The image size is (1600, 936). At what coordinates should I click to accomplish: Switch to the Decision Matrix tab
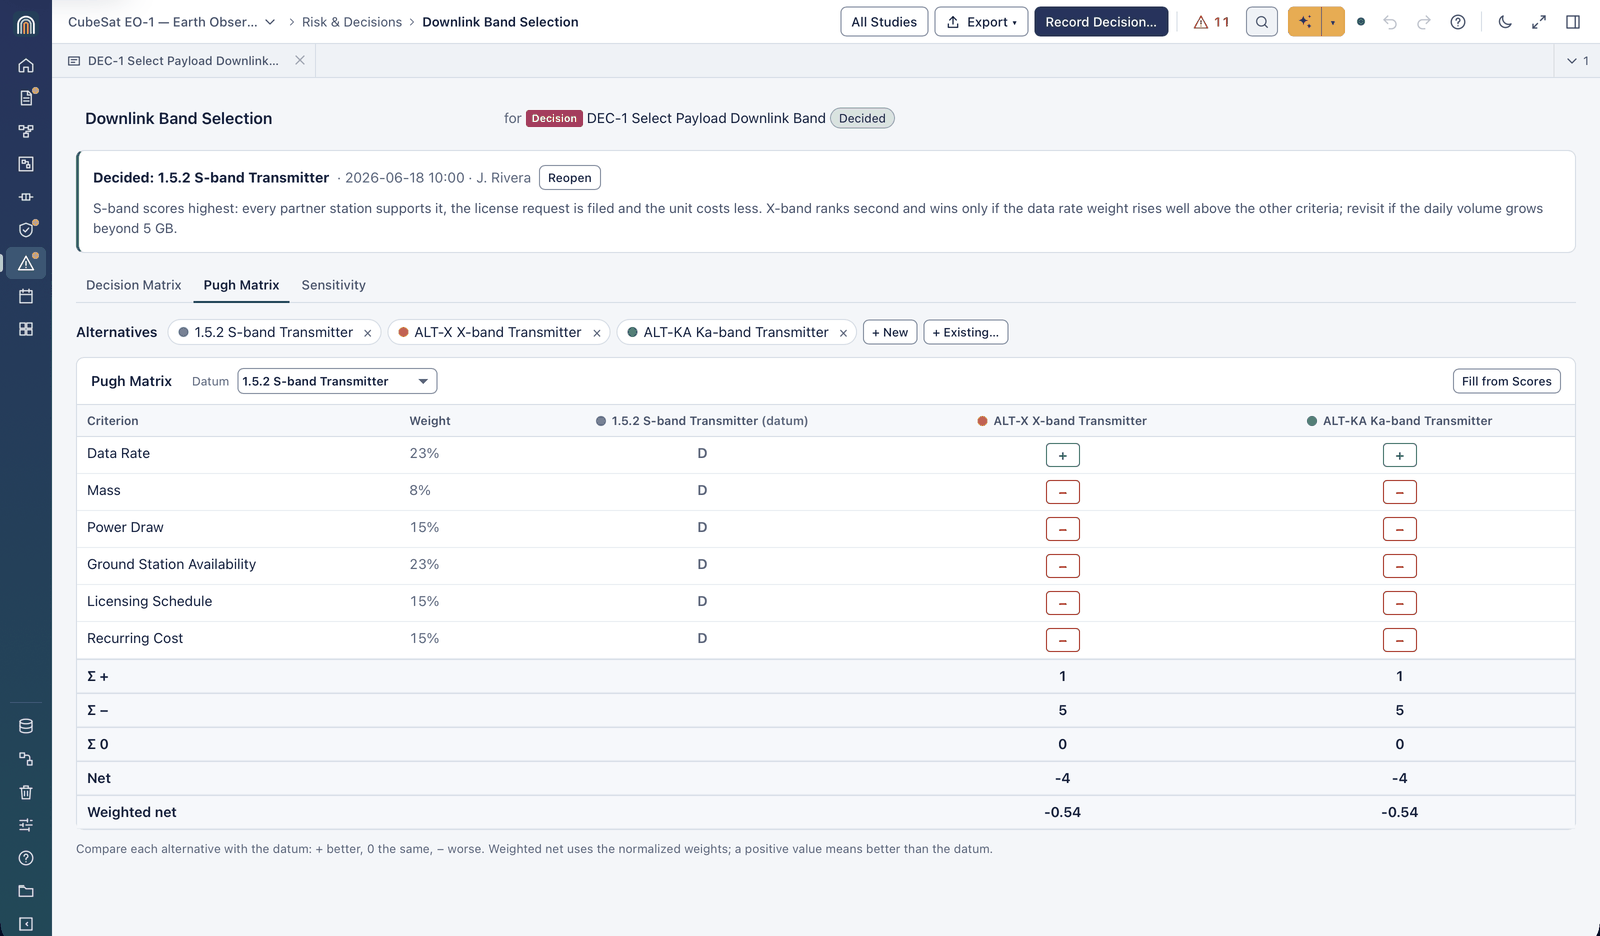(134, 285)
